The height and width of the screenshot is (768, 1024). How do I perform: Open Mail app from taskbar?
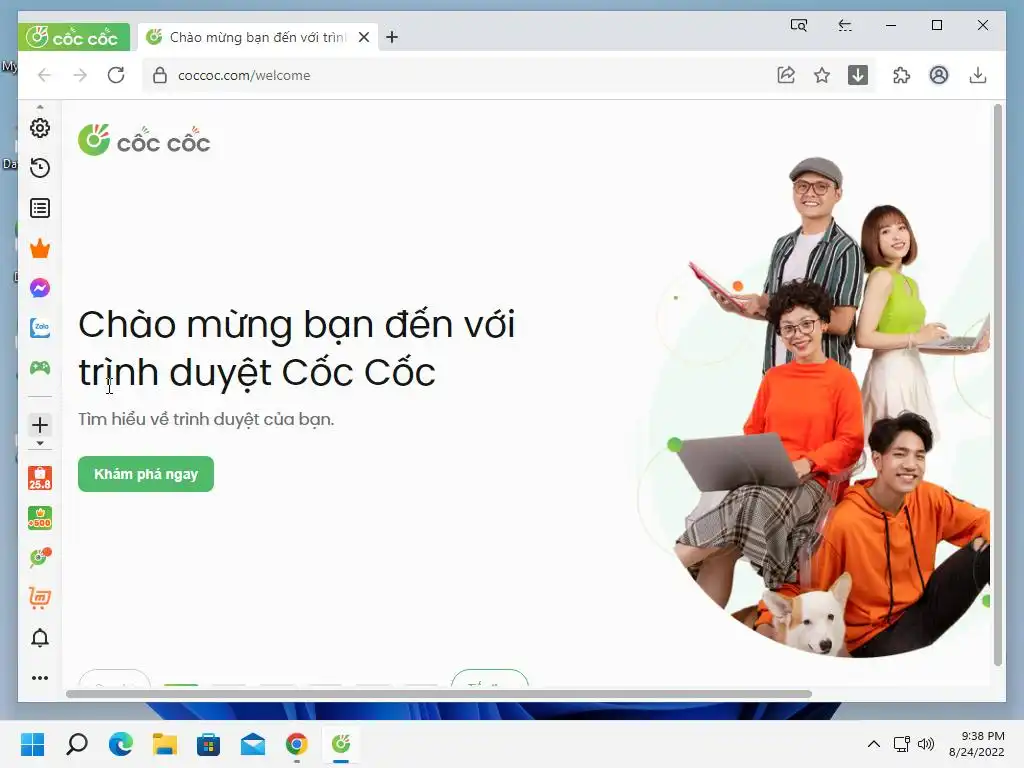pos(253,744)
